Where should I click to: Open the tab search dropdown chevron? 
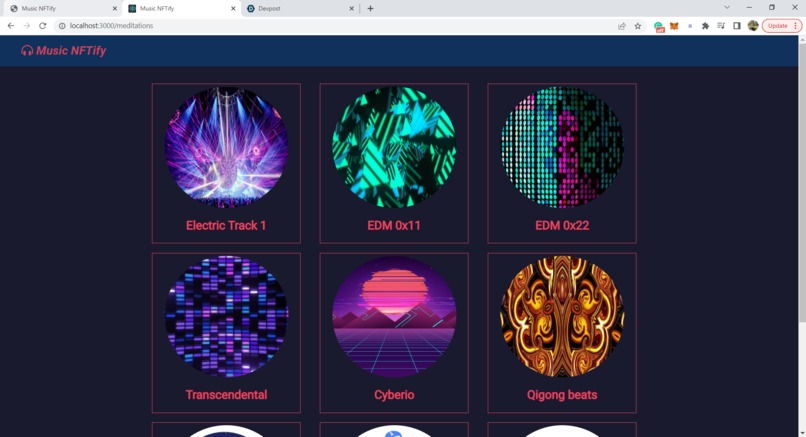coord(727,7)
